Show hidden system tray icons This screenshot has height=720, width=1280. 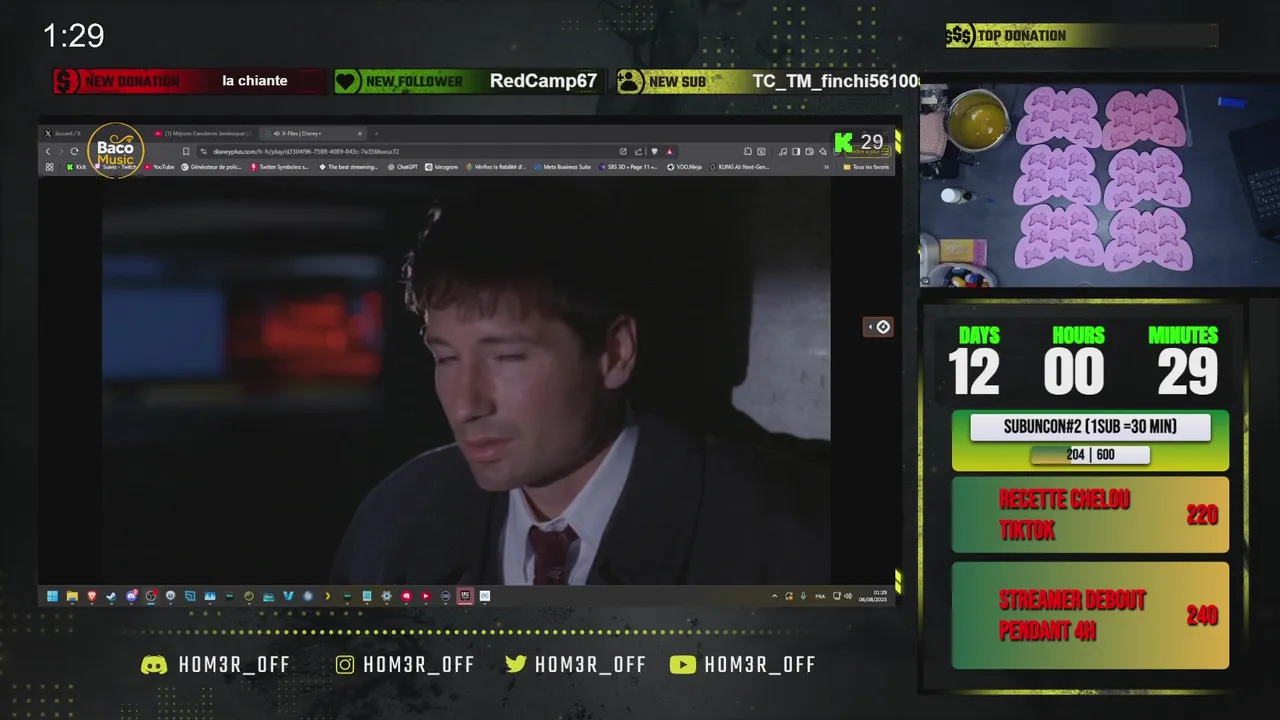775,596
